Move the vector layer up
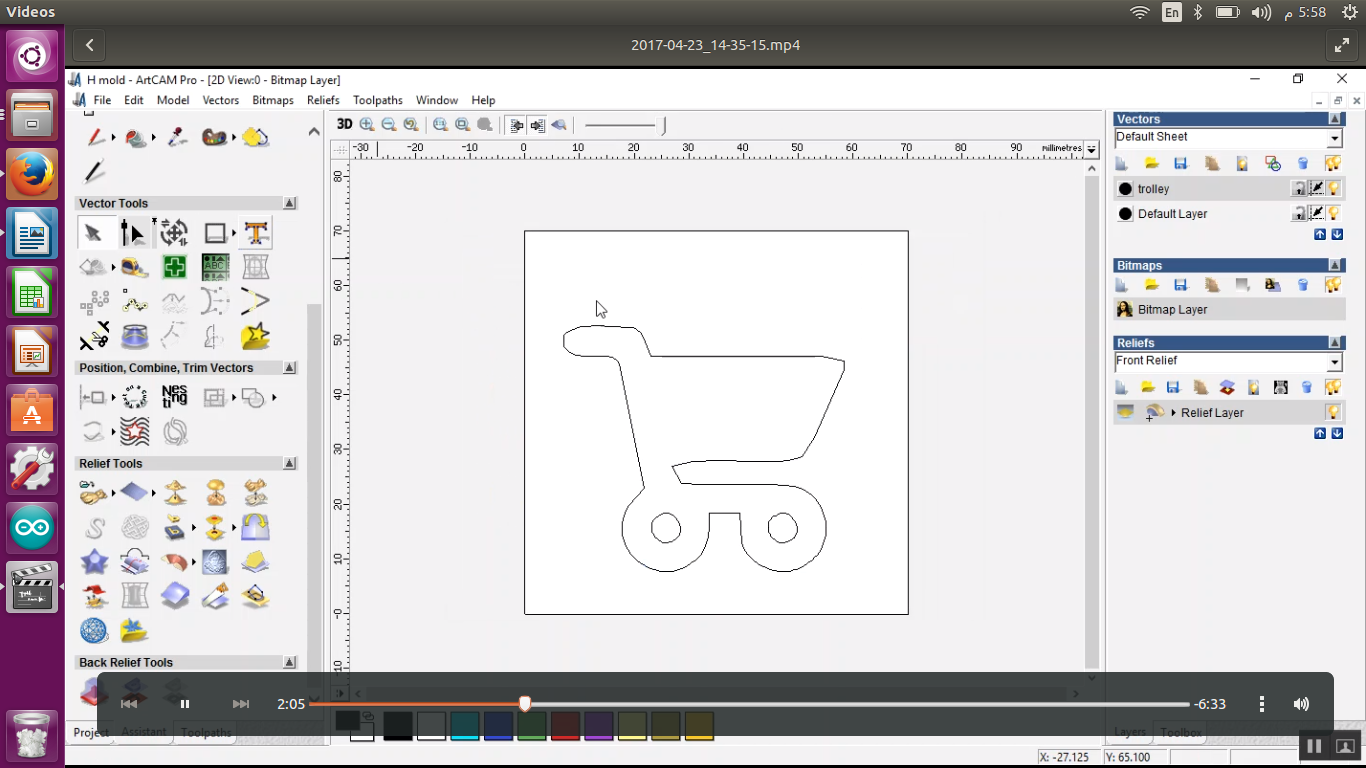The height and width of the screenshot is (768, 1366). 1320,235
